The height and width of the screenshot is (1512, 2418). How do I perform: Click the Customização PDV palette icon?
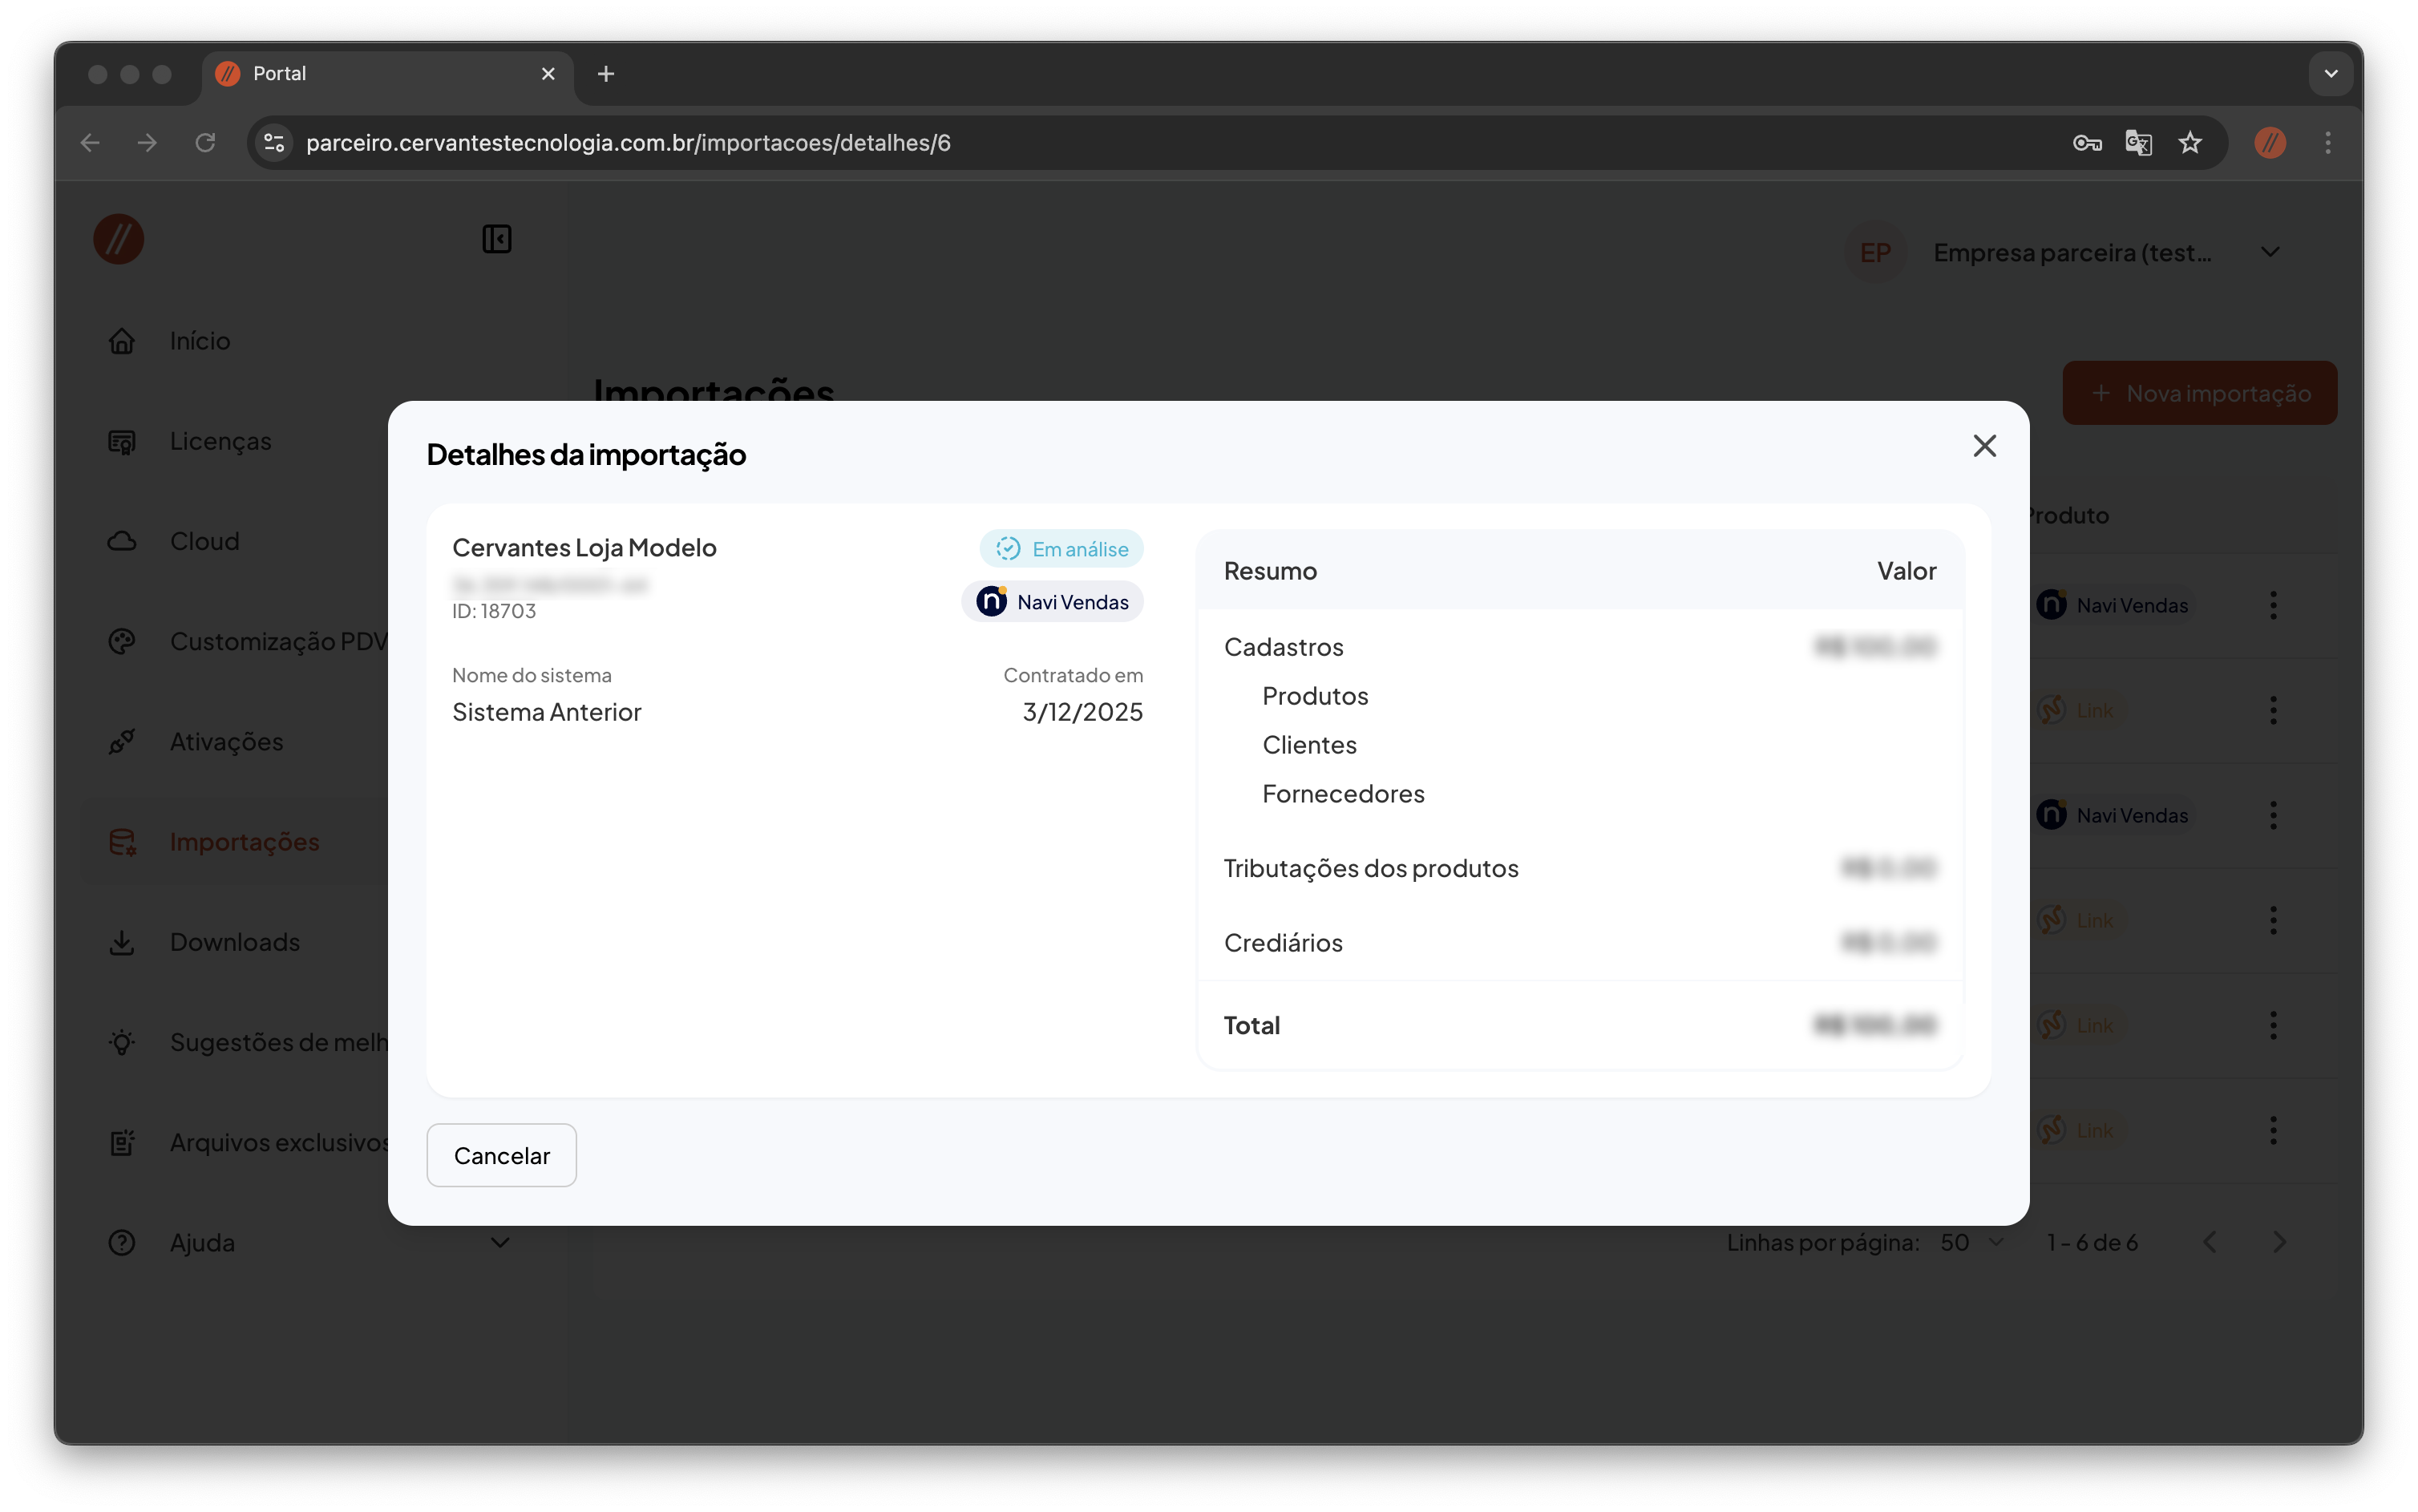click(122, 641)
